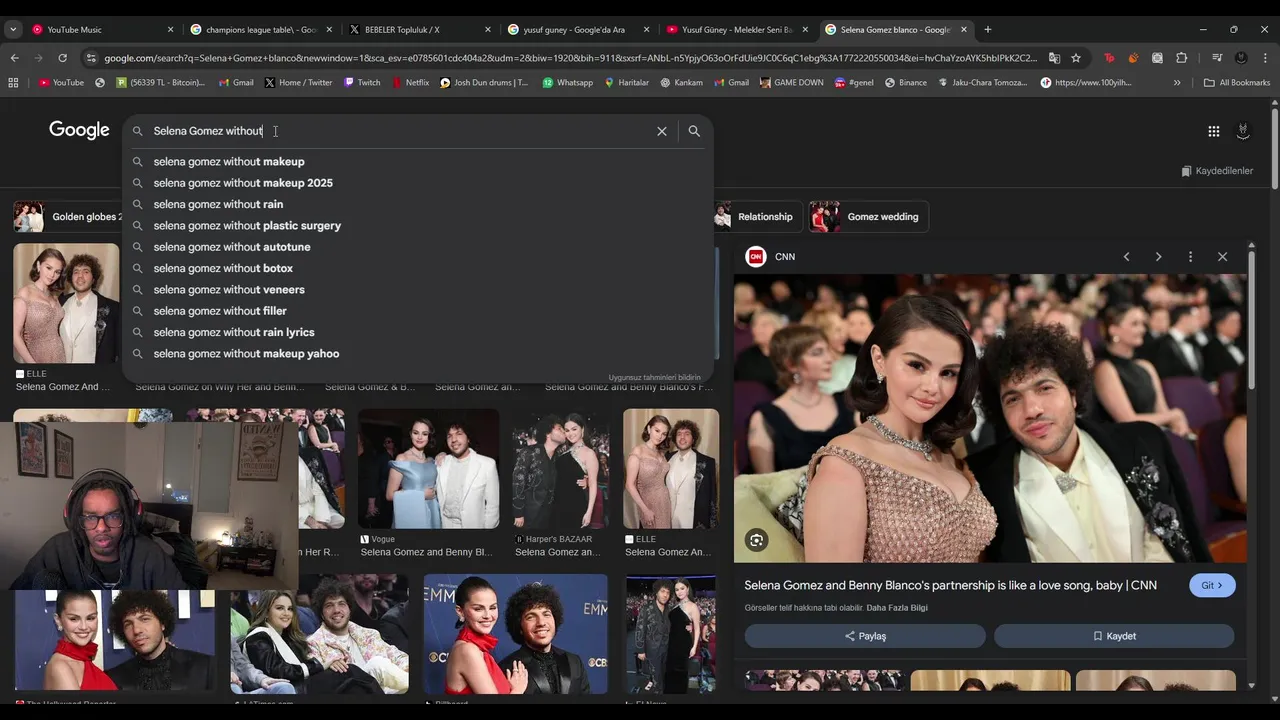Choose suggestion 'selena gomez without filler'
This screenshot has width=1280, height=720.
tap(418, 311)
